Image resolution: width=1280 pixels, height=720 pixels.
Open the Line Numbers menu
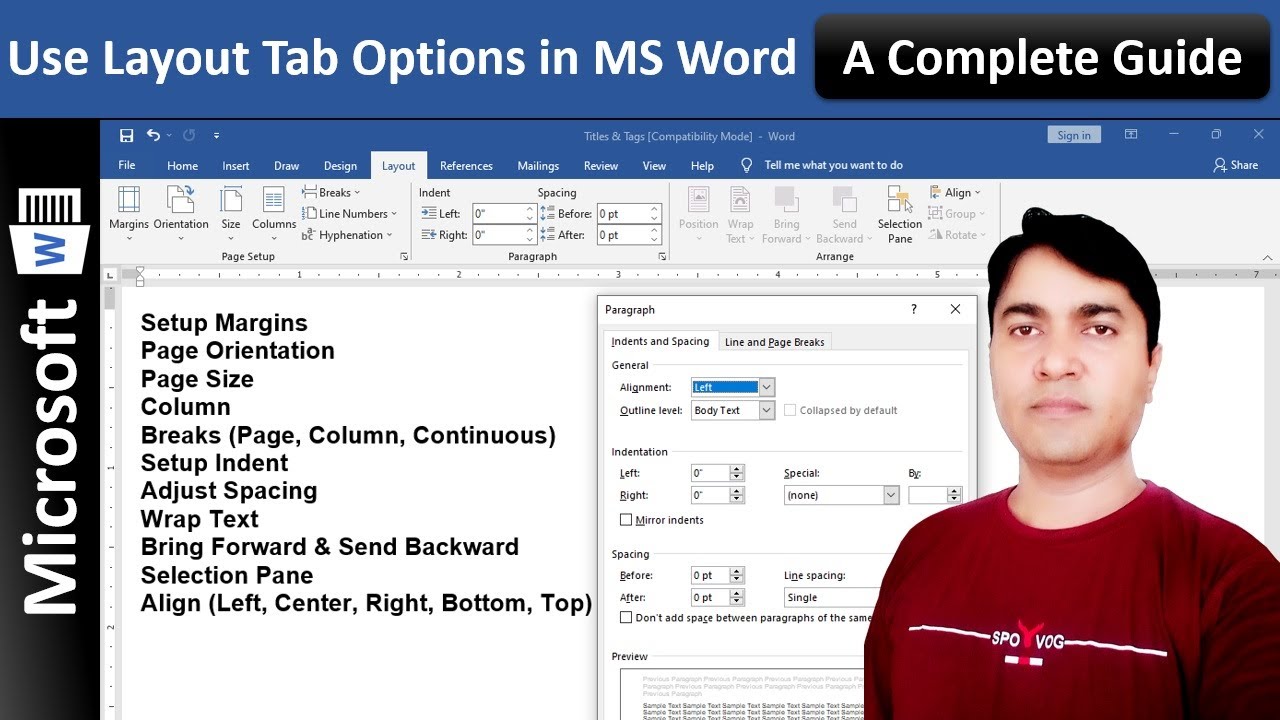pyautogui.click(x=349, y=213)
